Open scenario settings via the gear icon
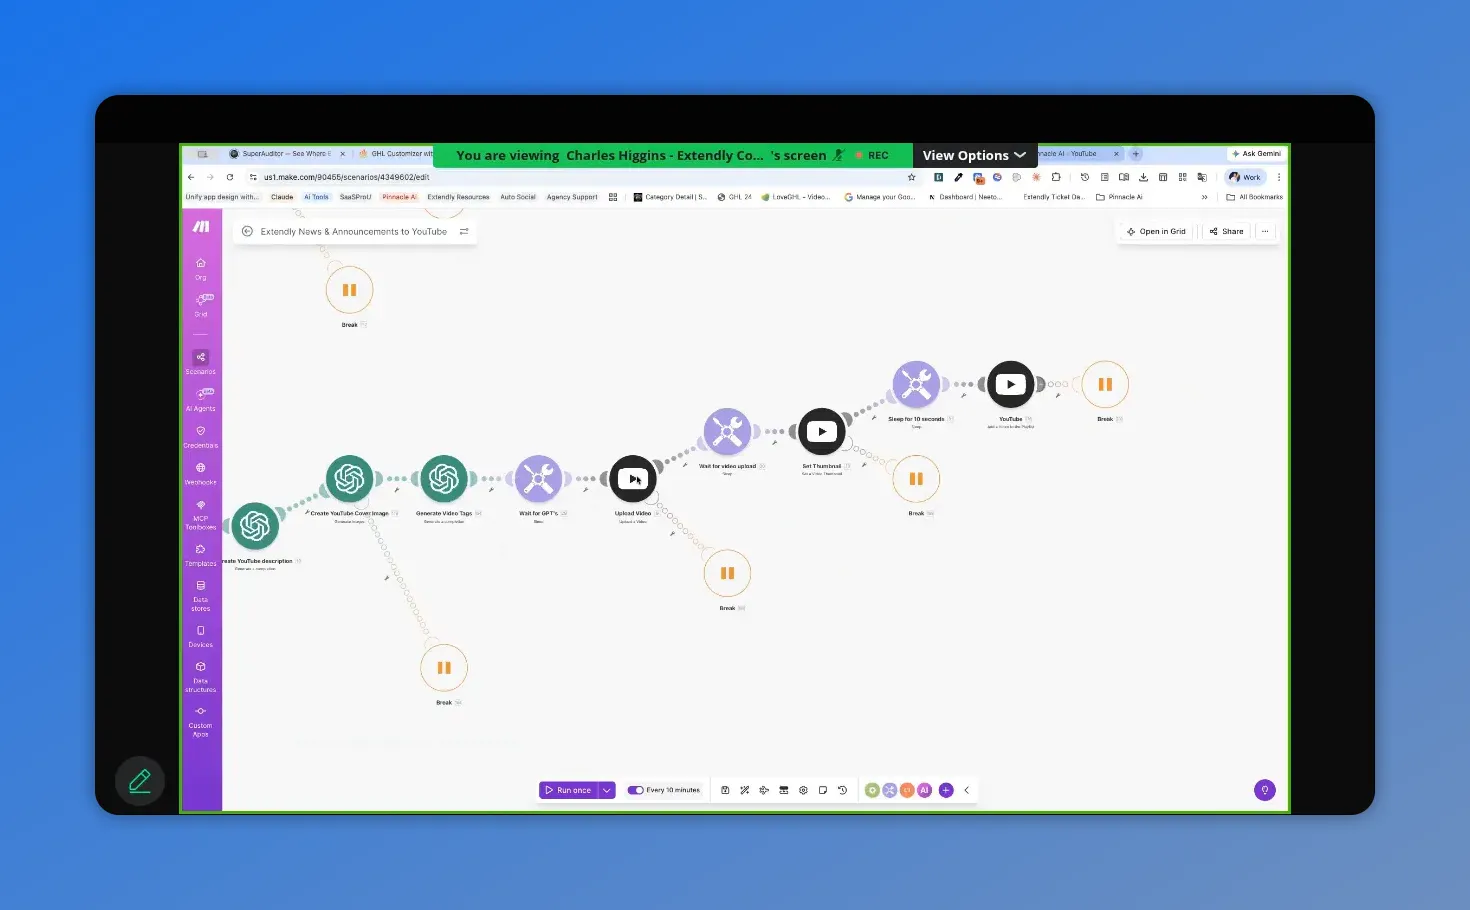1470x910 pixels. (x=803, y=789)
